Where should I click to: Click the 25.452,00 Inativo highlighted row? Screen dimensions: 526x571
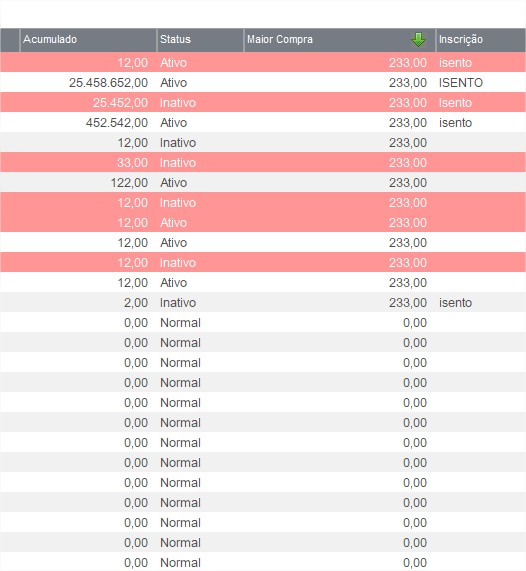point(263,103)
